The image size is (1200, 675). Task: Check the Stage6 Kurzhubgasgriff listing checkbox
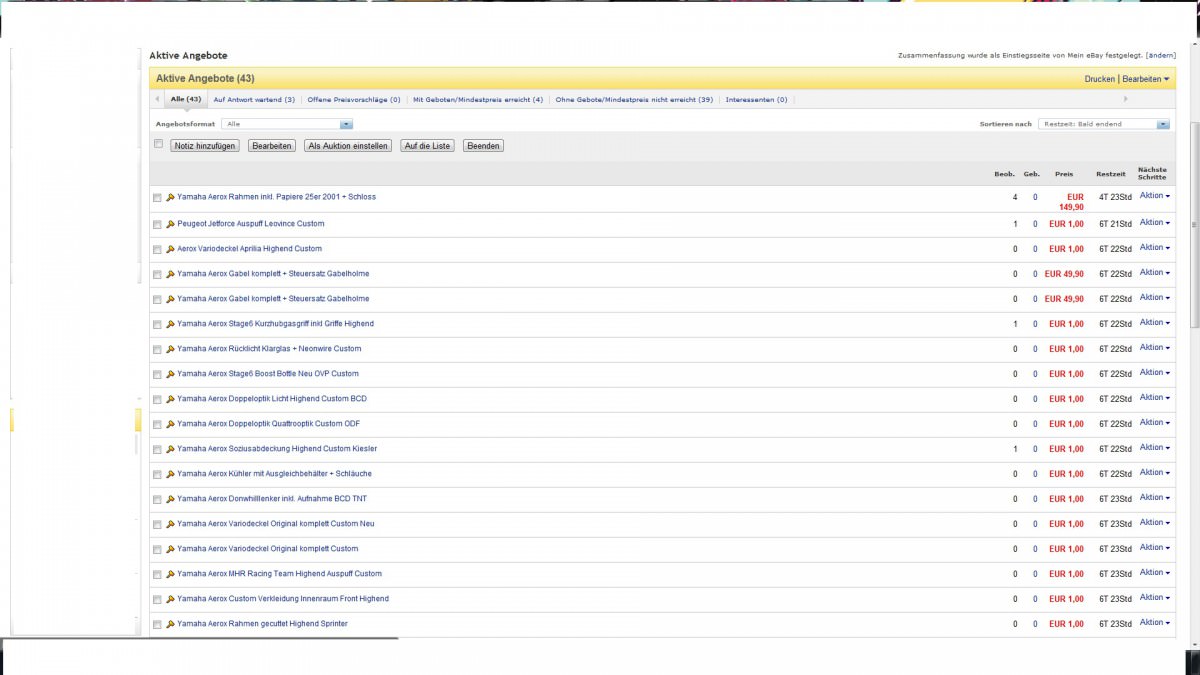tap(157, 324)
